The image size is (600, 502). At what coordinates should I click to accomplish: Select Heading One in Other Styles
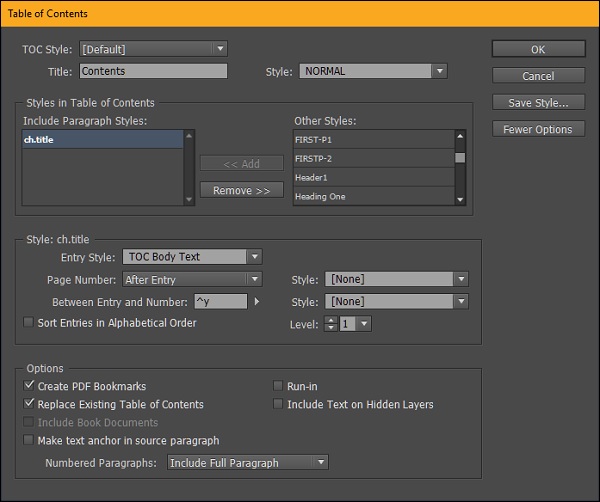click(x=373, y=196)
